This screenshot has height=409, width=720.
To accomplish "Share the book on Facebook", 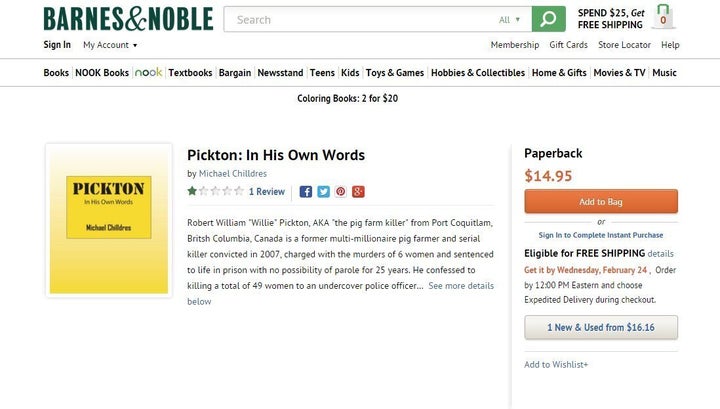I will click(x=306, y=192).
